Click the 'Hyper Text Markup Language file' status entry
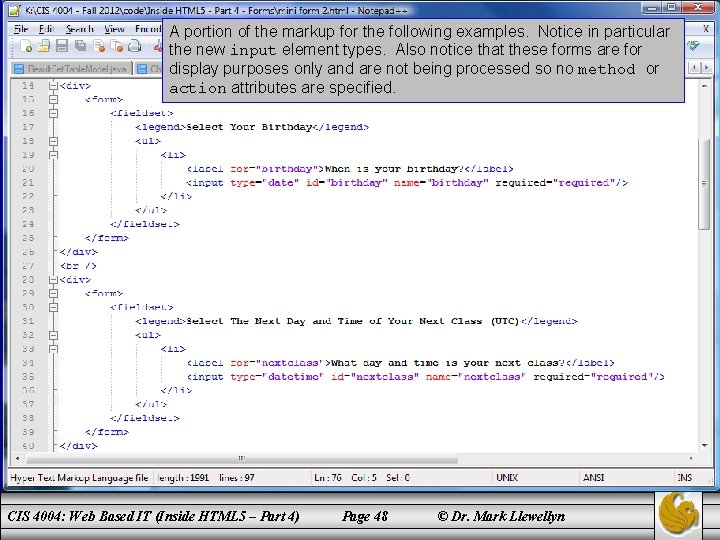 (79, 478)
